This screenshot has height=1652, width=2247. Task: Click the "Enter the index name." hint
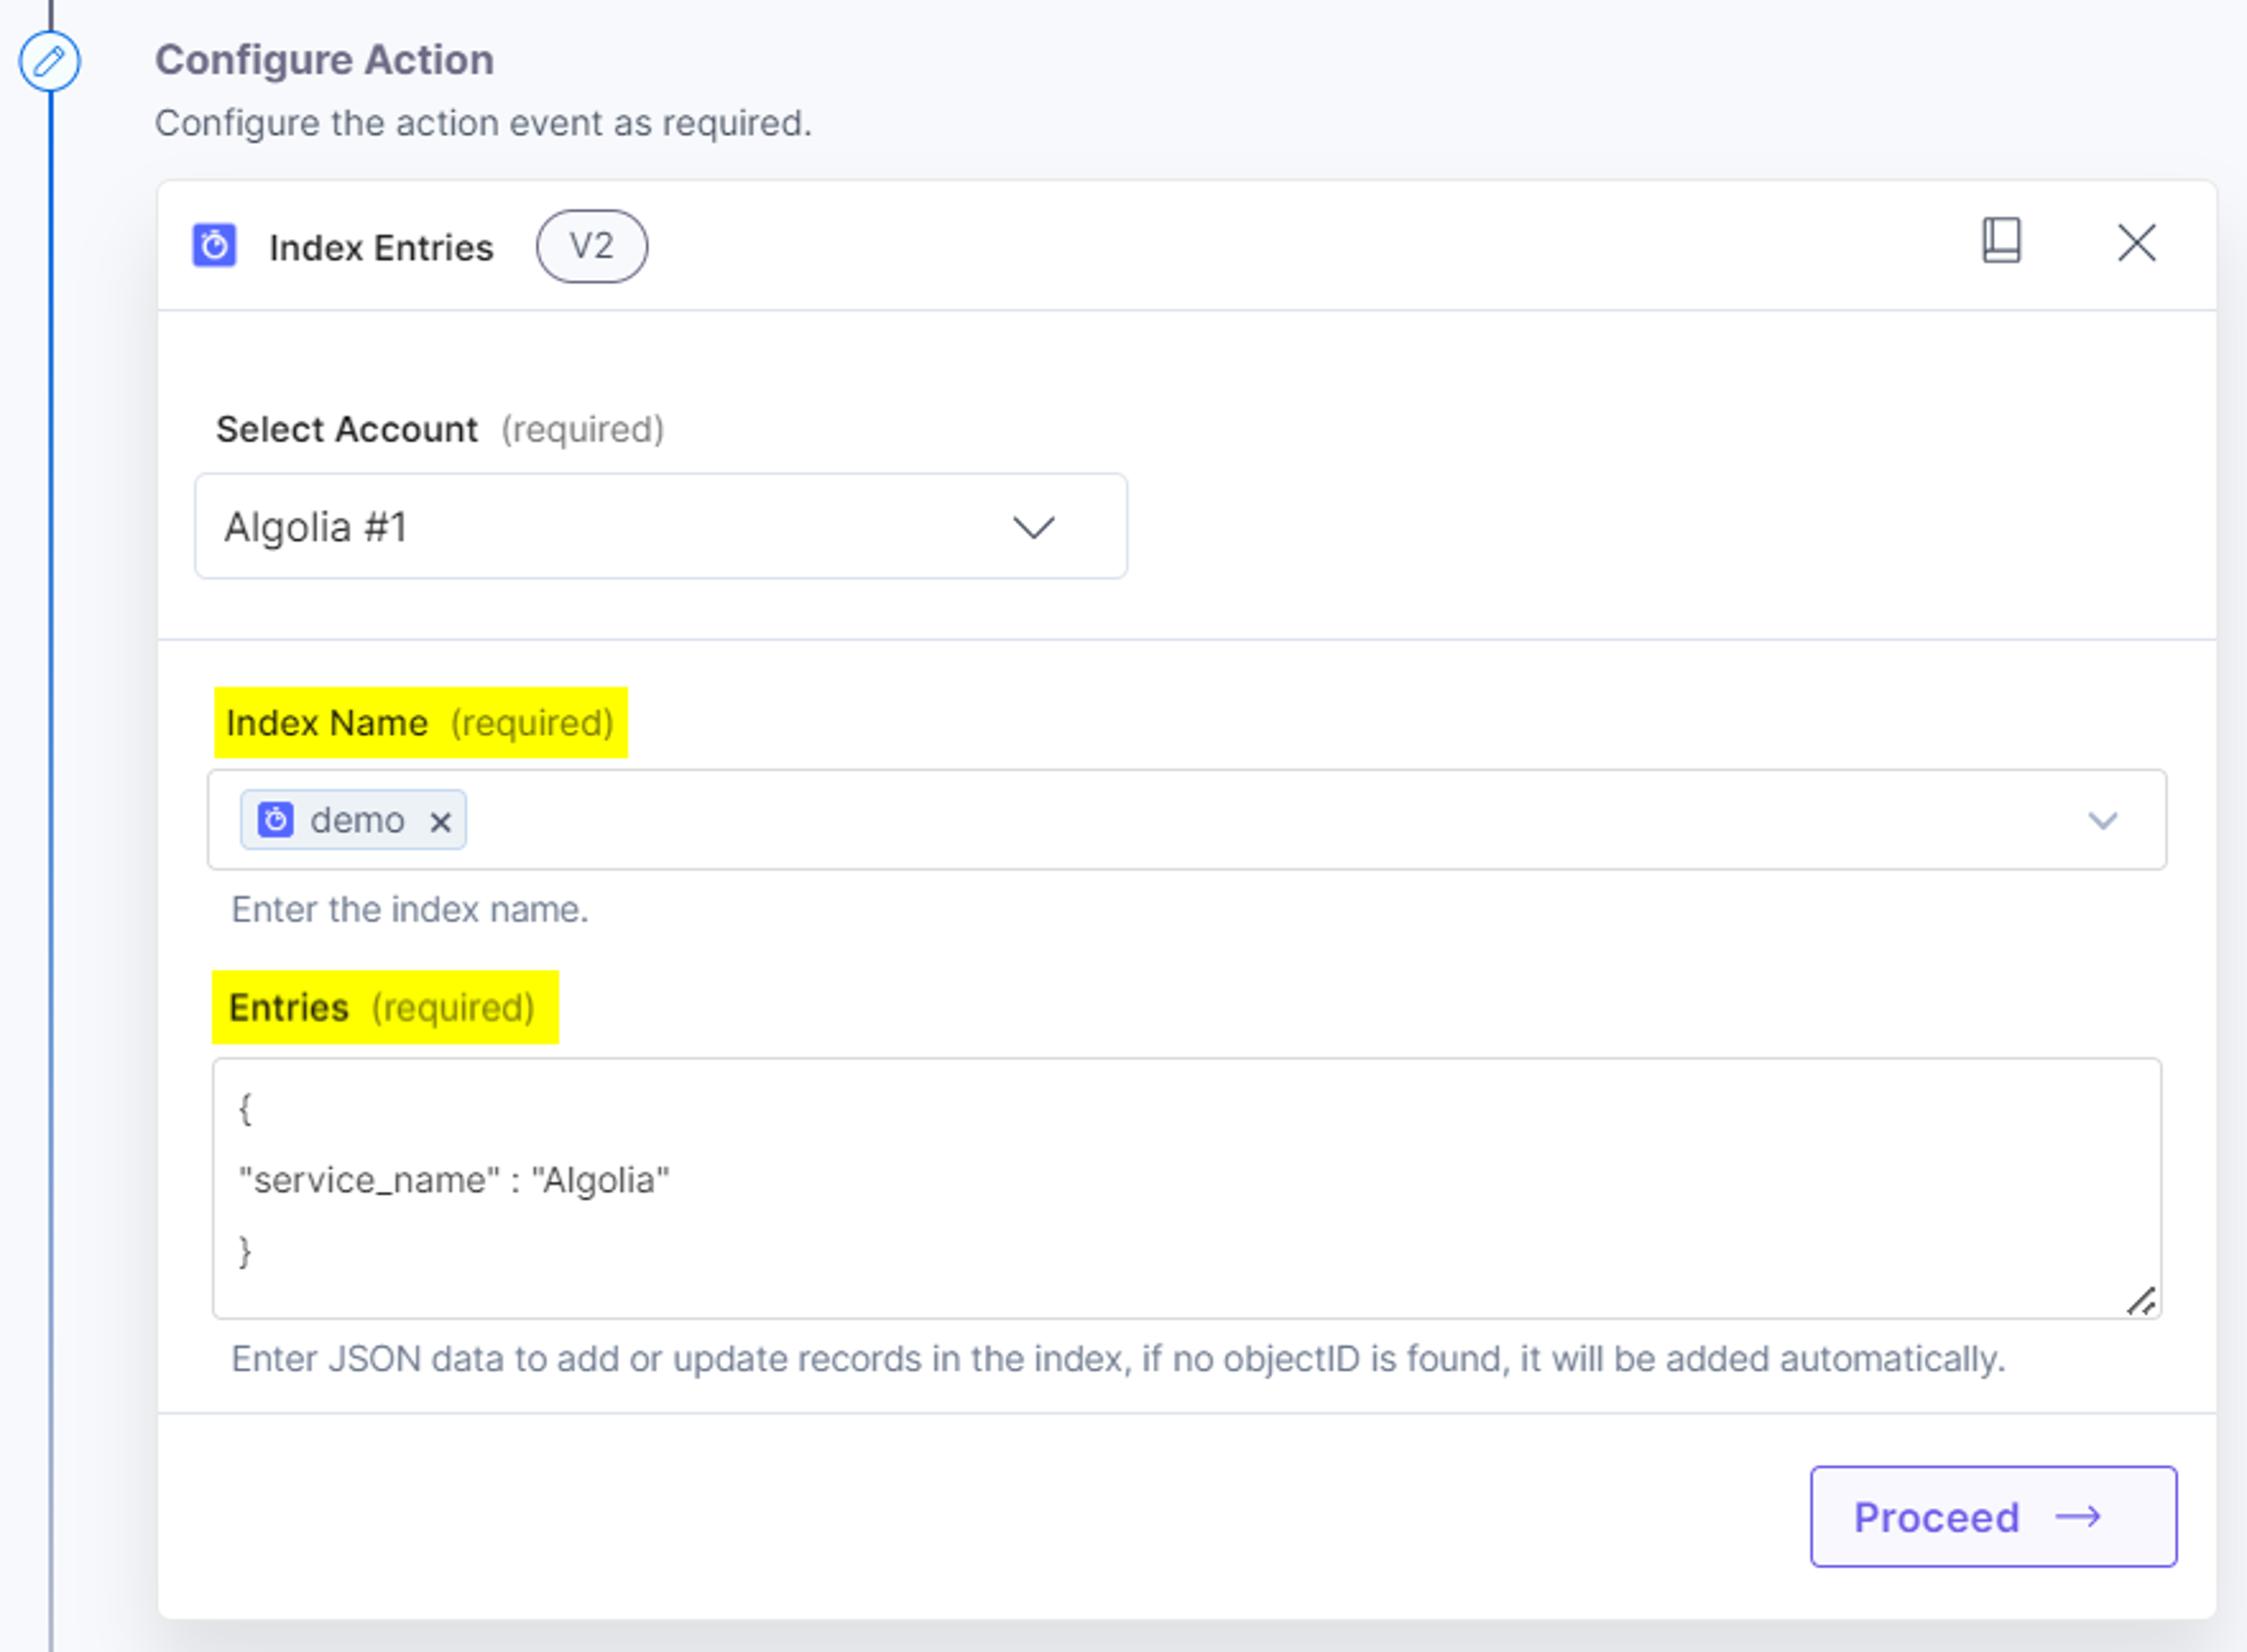point(410,910)
